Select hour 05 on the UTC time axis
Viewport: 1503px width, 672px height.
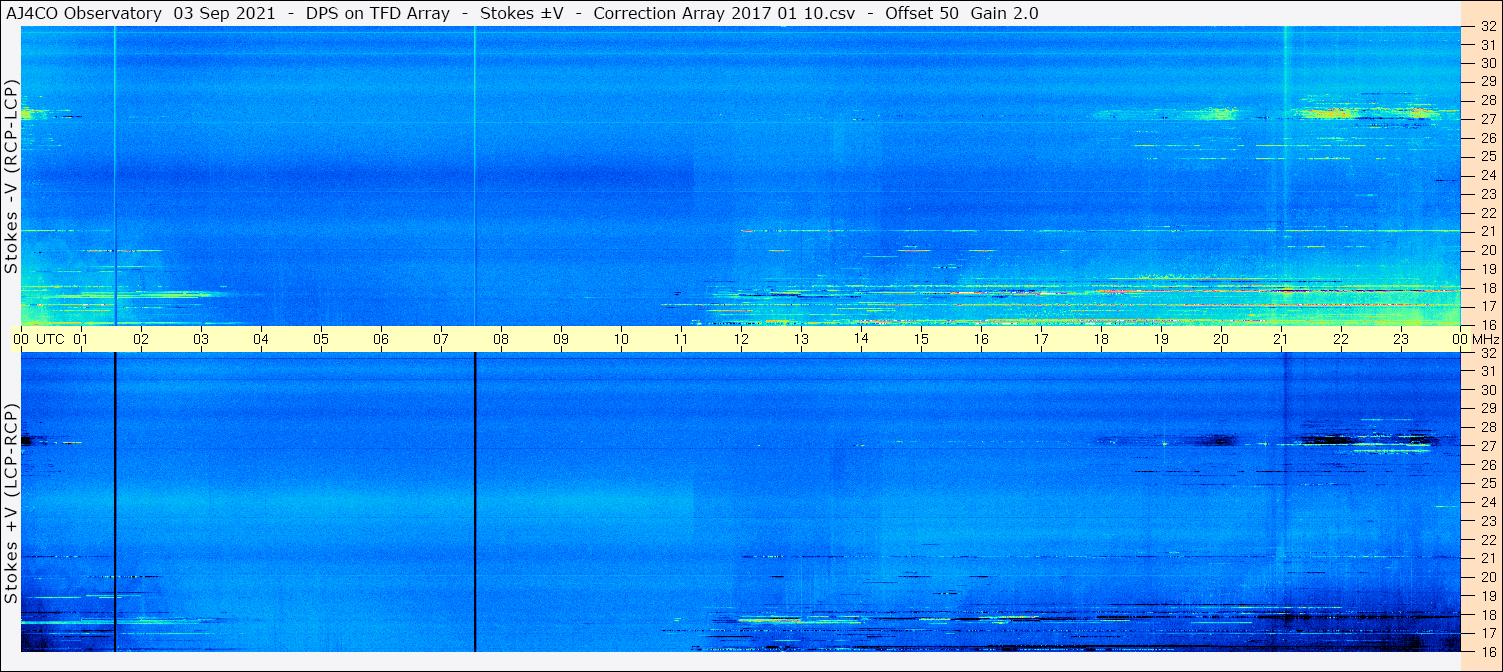[x=321, y=339]
